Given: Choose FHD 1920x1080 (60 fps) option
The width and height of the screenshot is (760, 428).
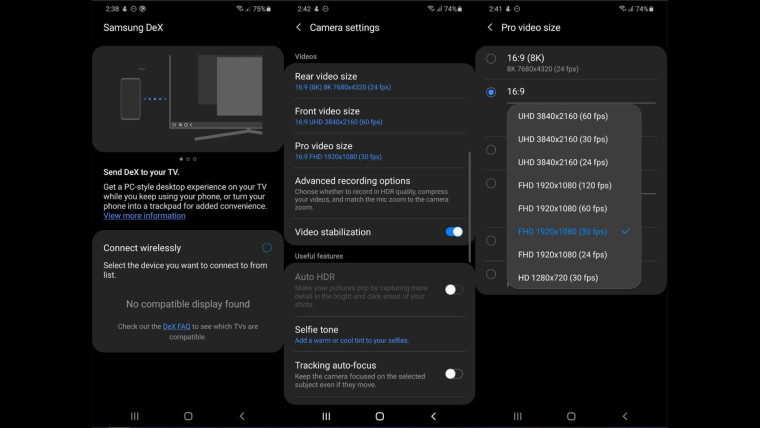Looking at the screenshot, I should coord(574,208).
